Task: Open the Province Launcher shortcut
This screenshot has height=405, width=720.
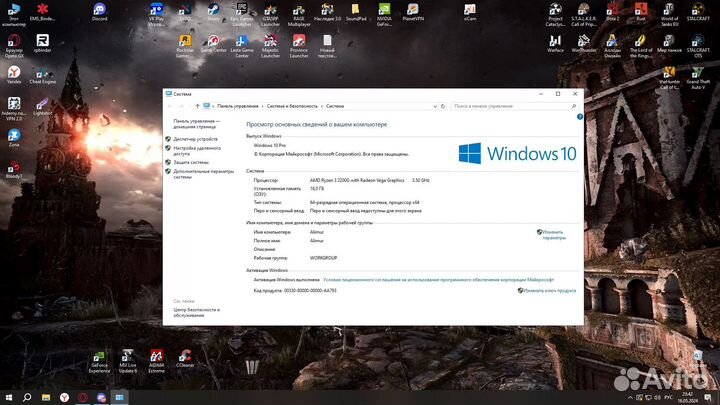Action: [299, 46]
